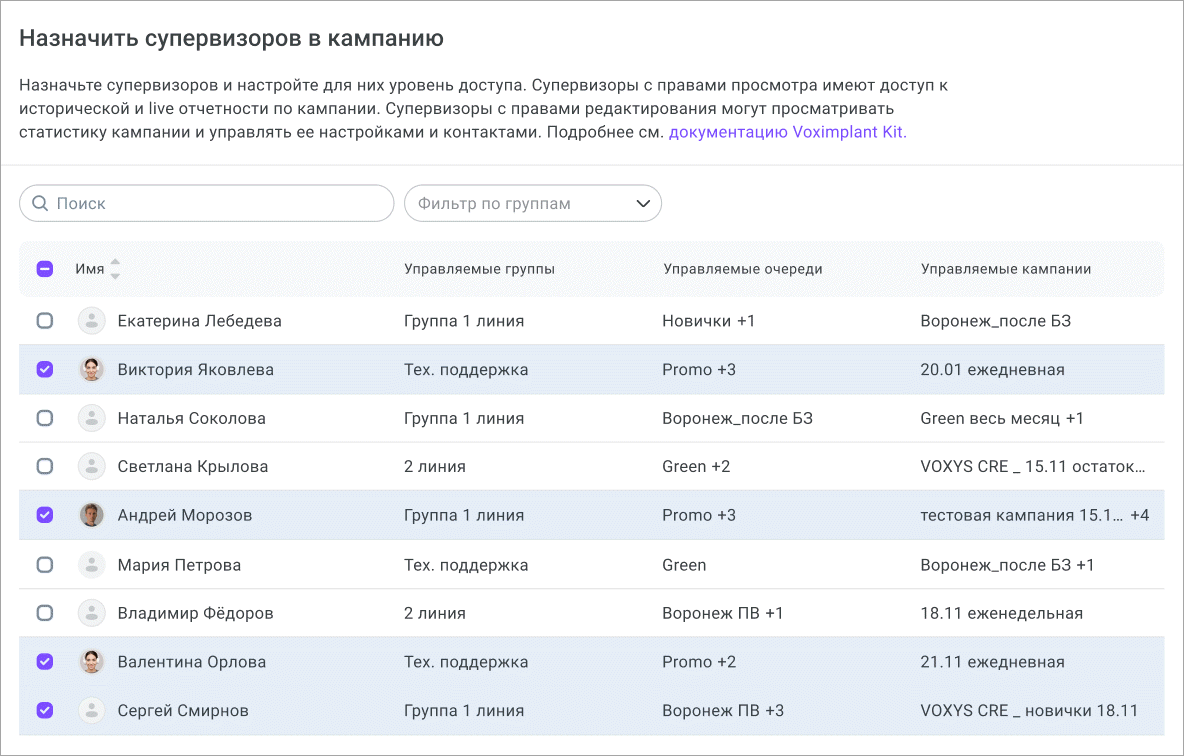Focus the Поиск search field
Viewport: 1184px width, 756px height.
tap(220, 204)
